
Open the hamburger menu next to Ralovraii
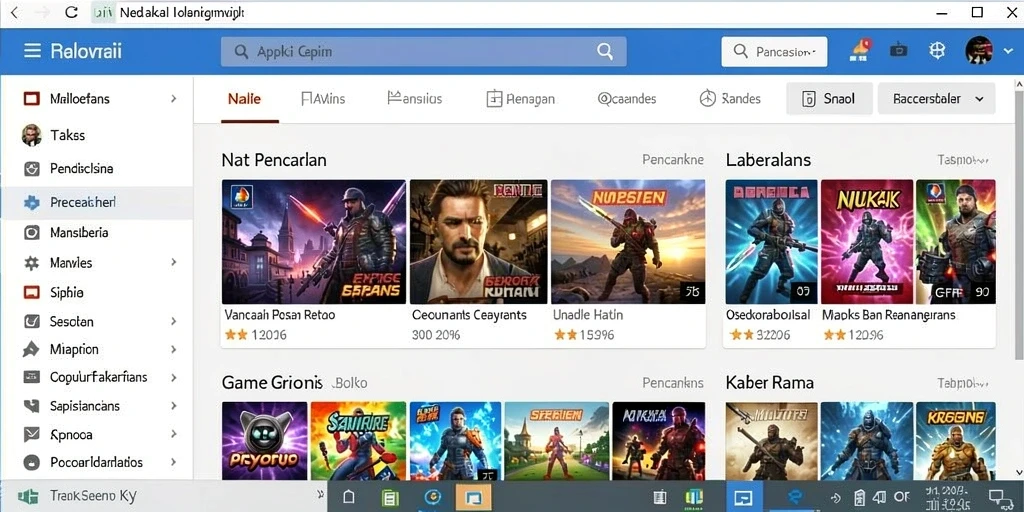click(x=32, y=51)
